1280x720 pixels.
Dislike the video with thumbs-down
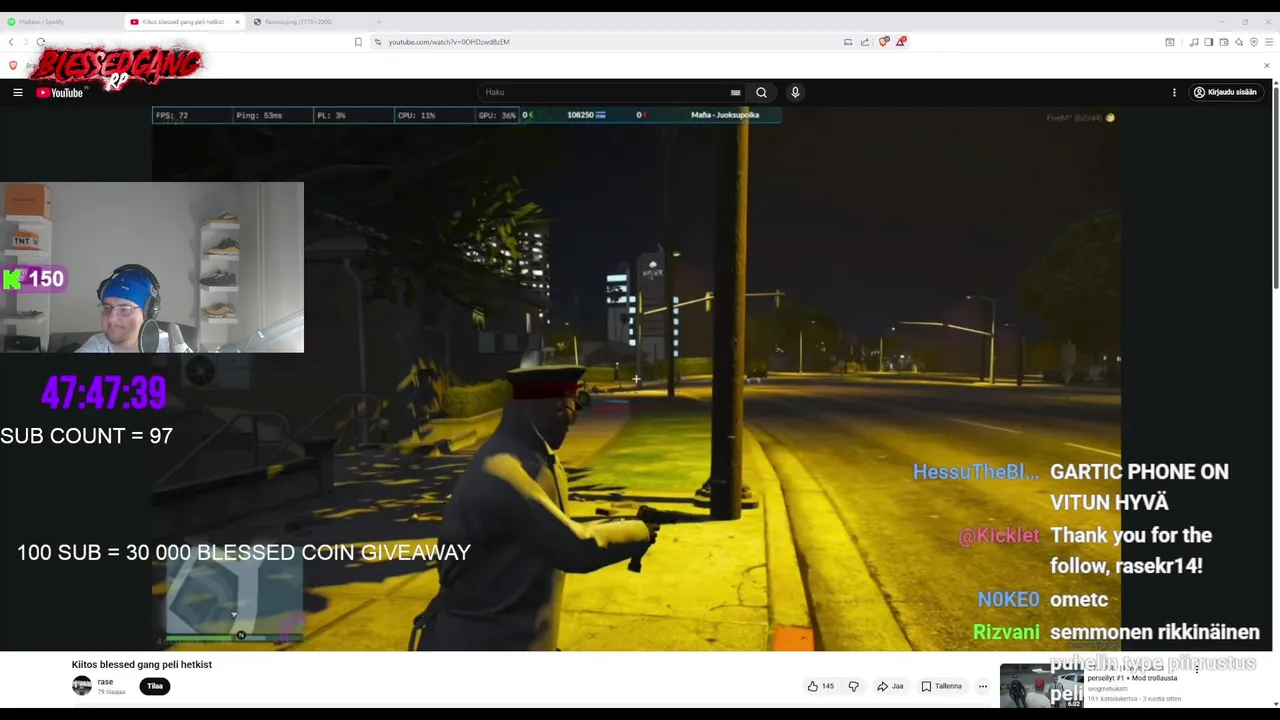[853, 686]
